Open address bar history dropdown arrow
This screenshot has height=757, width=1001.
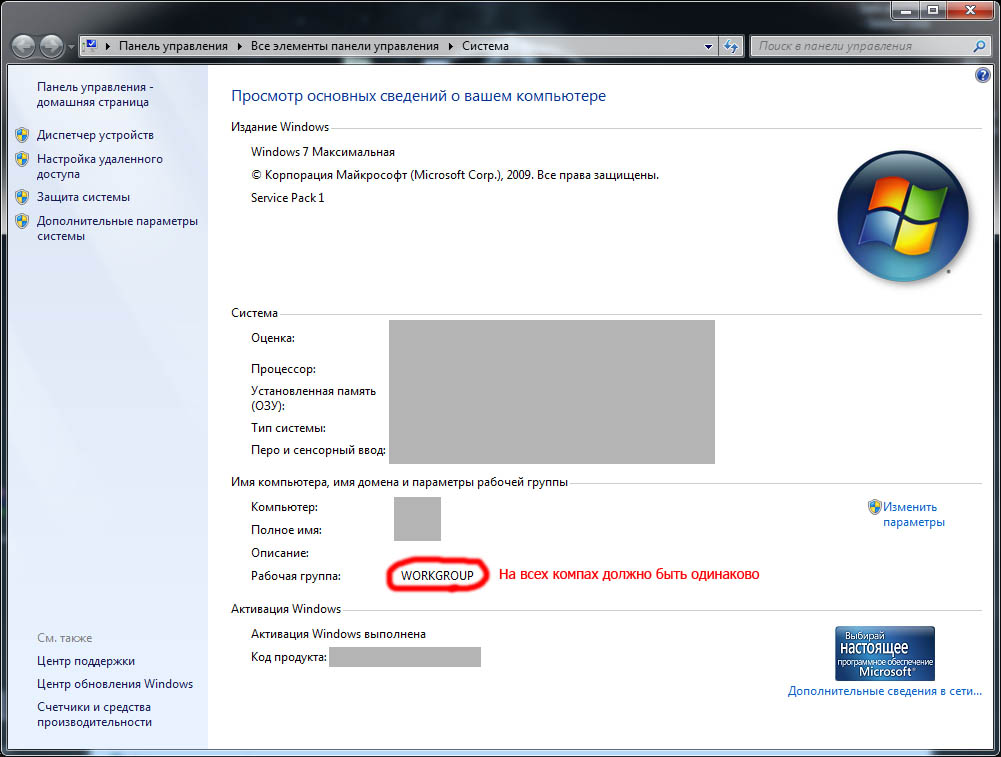(708, 47)
